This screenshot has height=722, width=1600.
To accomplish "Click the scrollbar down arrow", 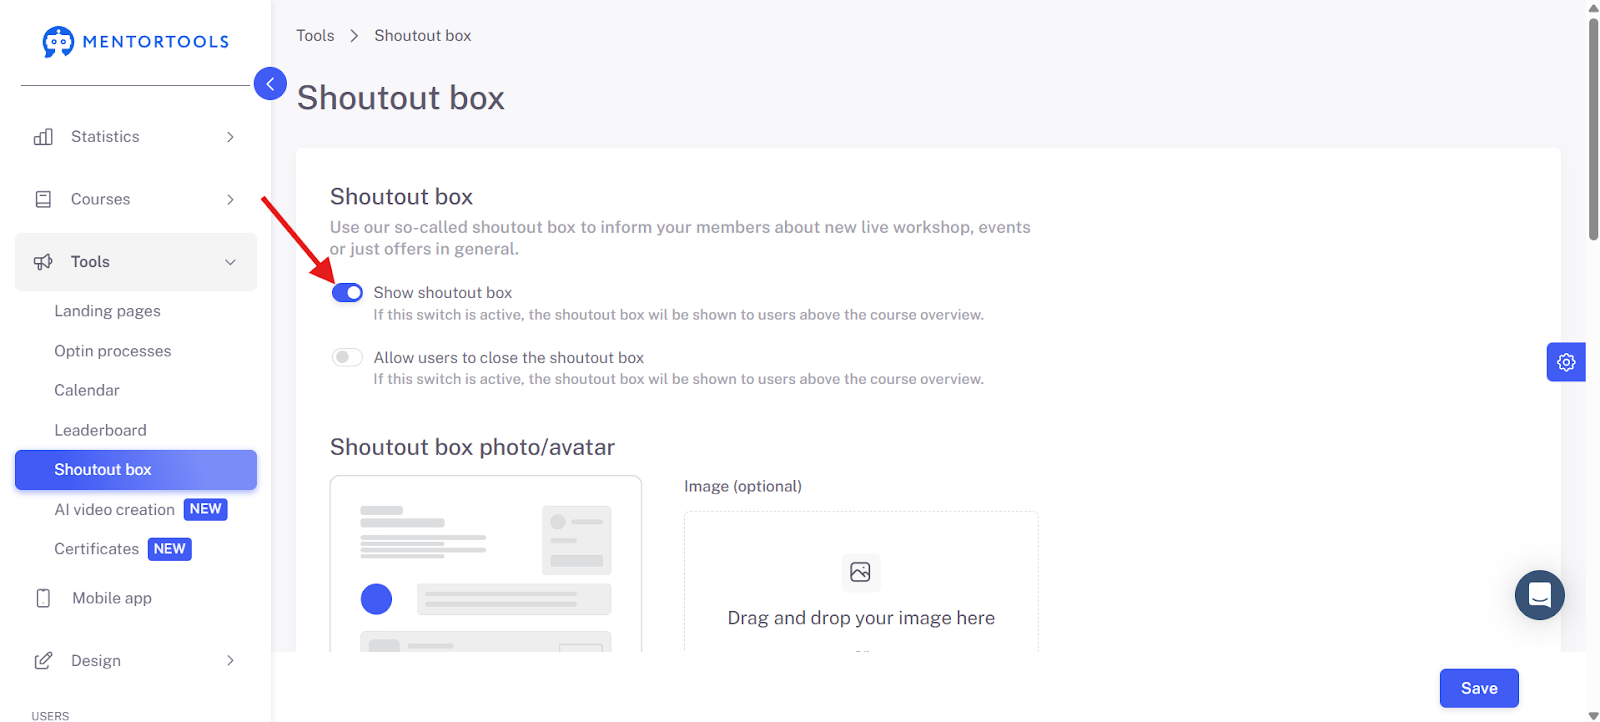I will (x=1593, y=715).
